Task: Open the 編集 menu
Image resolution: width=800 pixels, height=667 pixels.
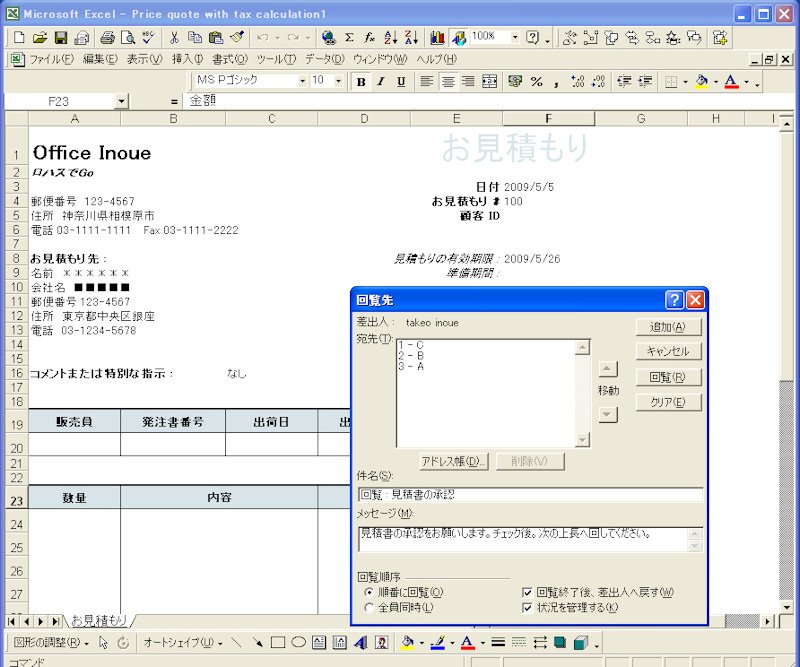Action: coord(100,59)
